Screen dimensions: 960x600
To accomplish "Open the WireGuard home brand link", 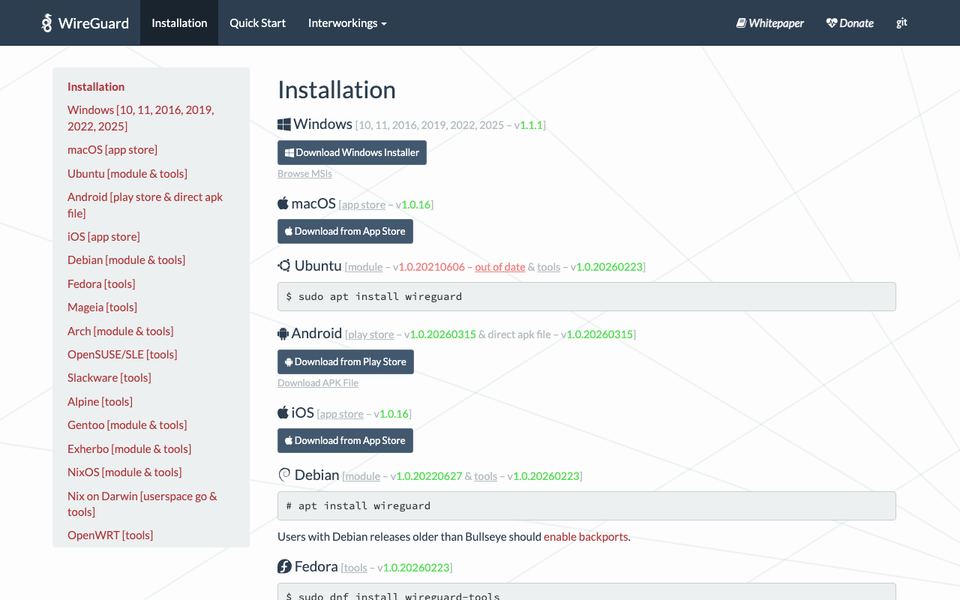I will (x=84, y=23).
